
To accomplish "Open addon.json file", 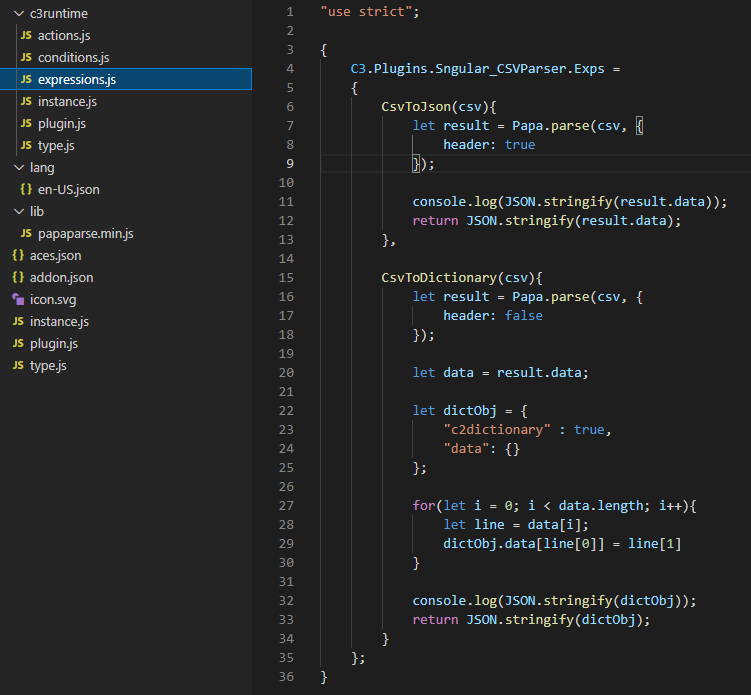I will pyautogui.click(x=62, y=278).
